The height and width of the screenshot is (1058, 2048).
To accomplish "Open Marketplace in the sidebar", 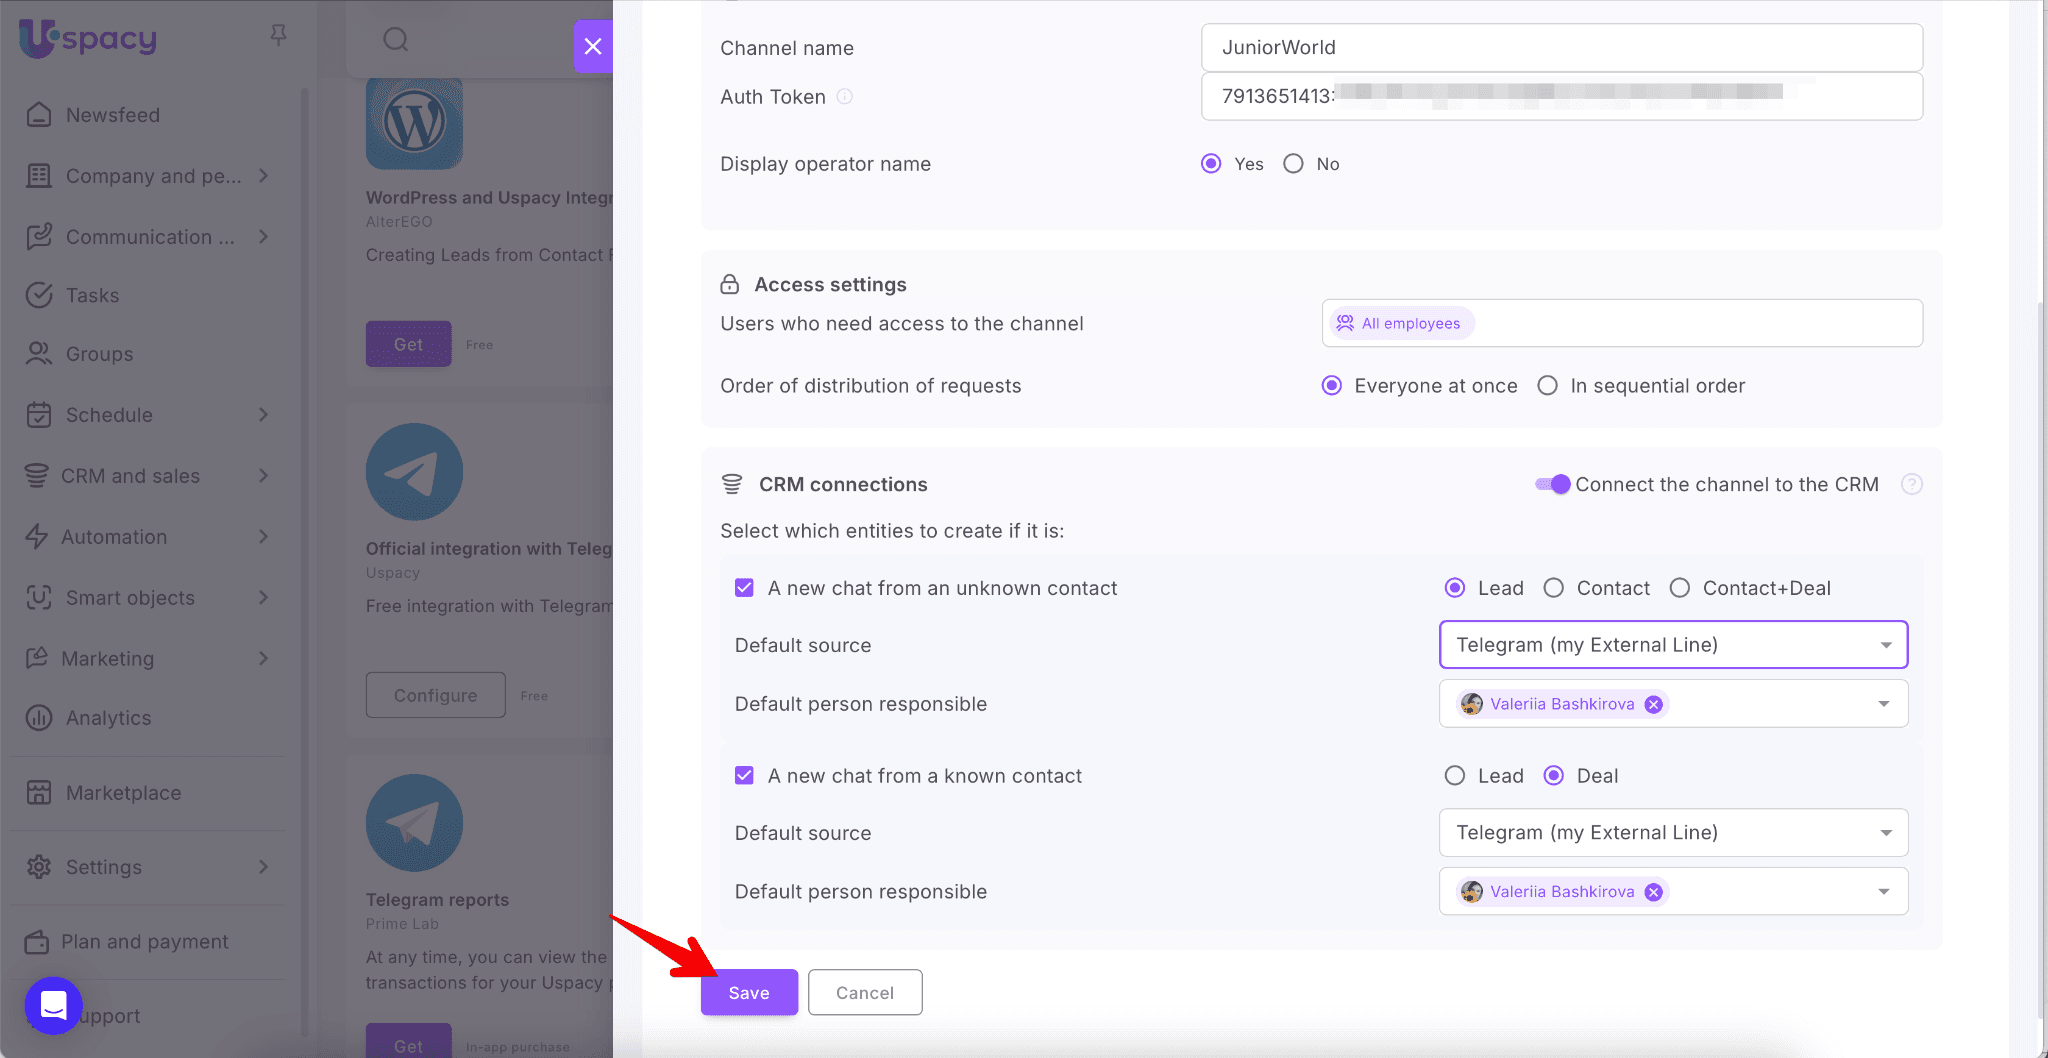I will click(x=123, y=793).
